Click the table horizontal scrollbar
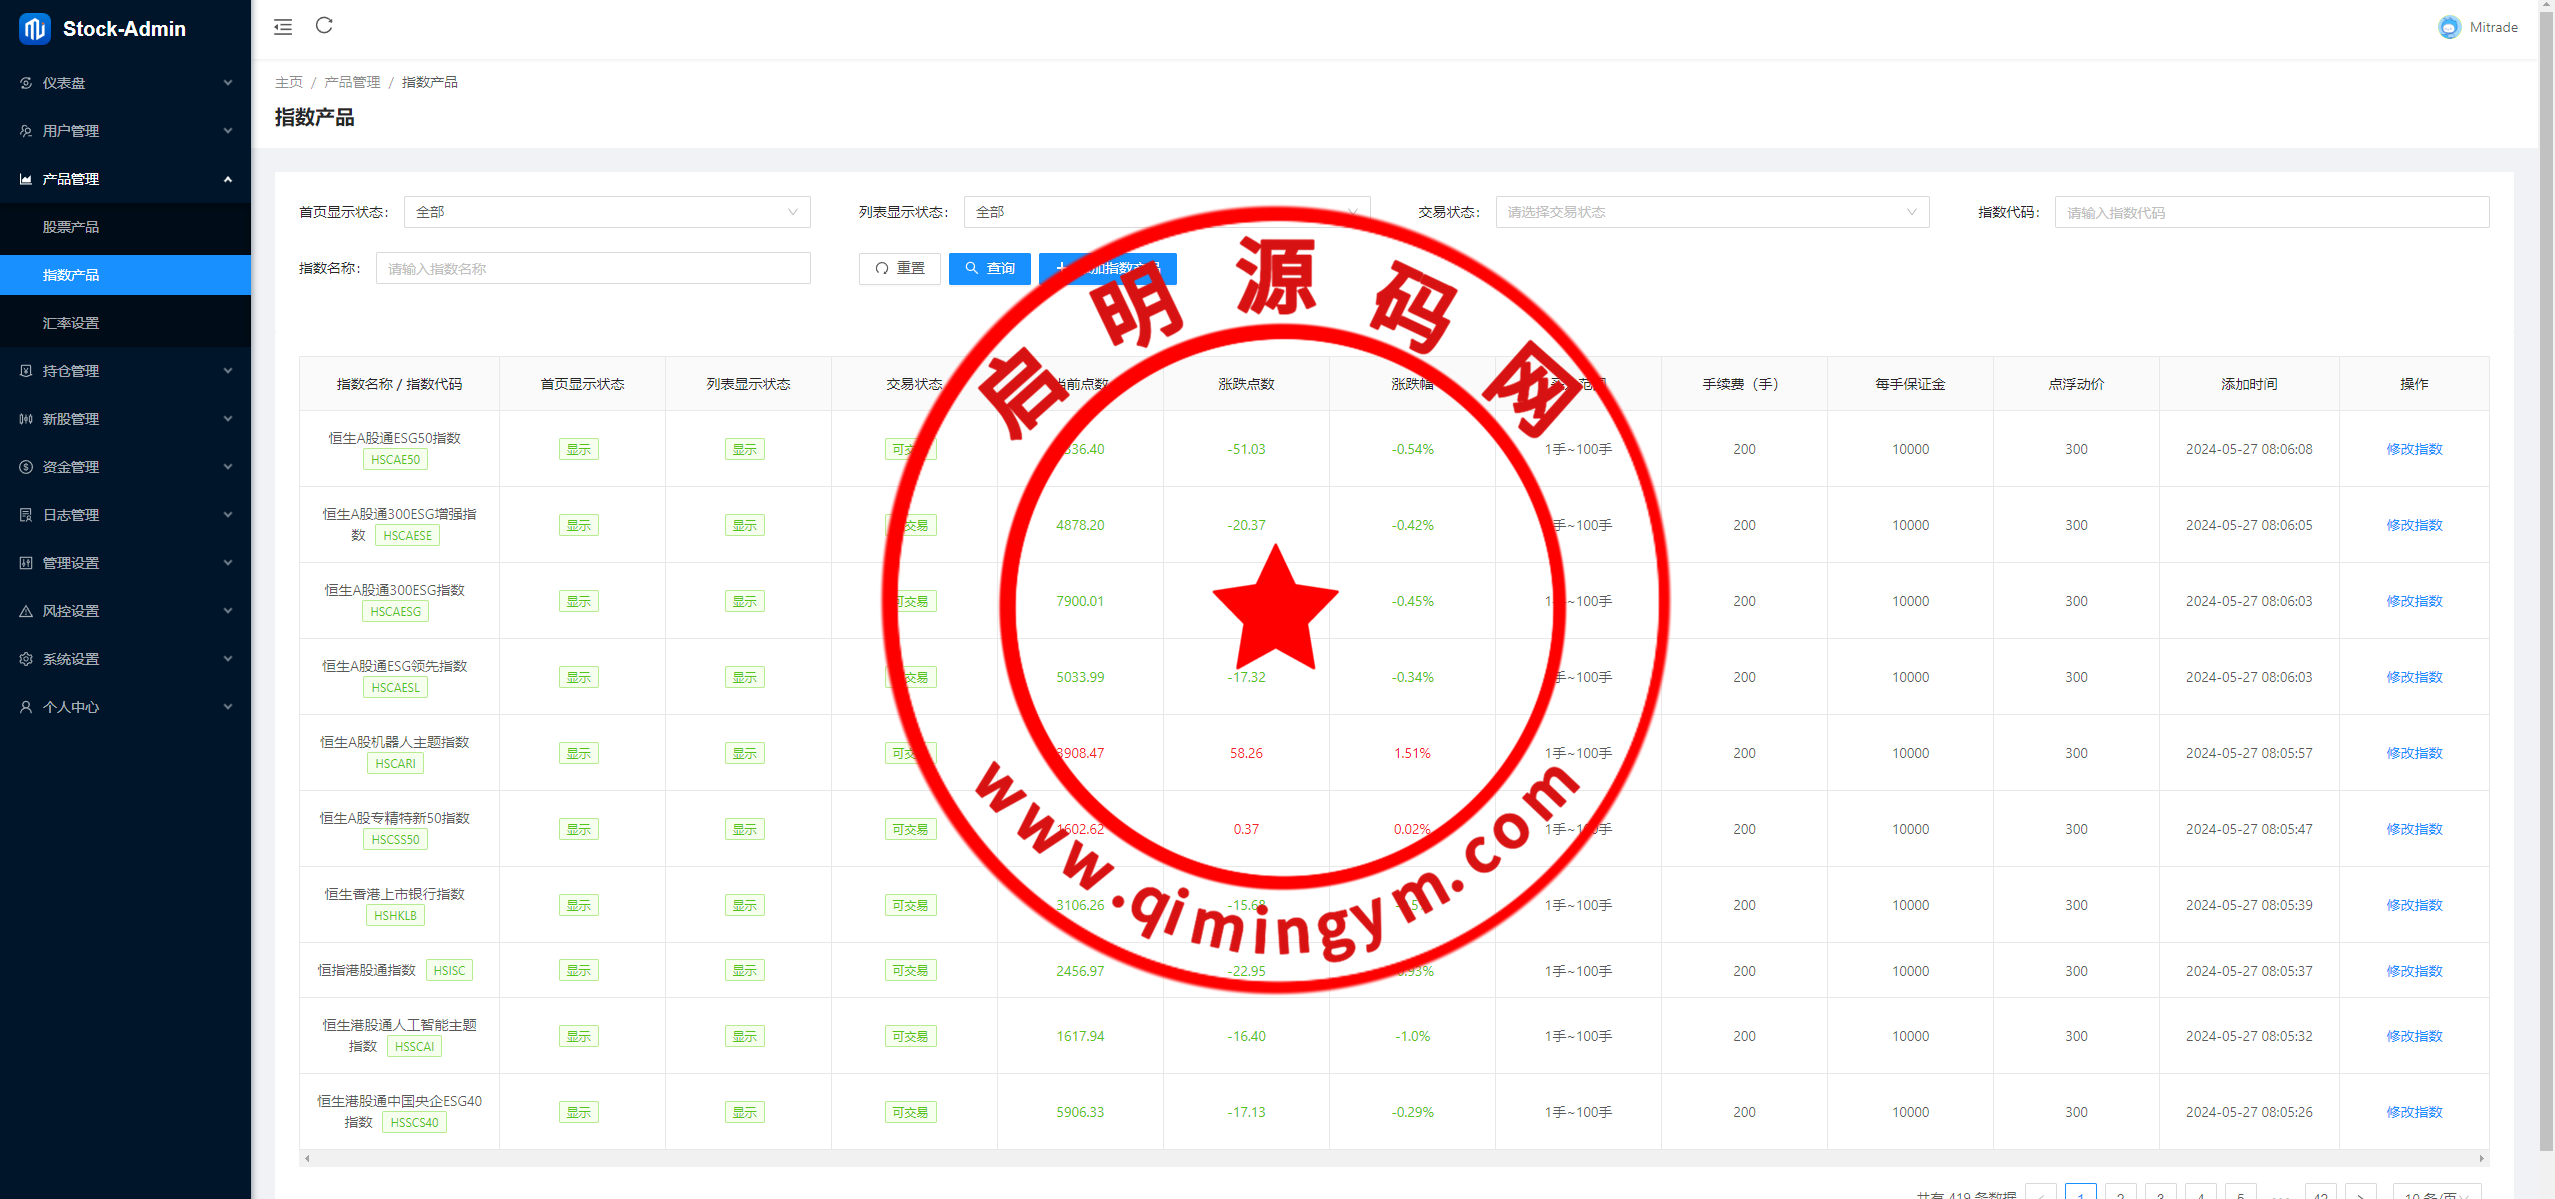2555x1199 pixels. [x=1393, y=1158]
